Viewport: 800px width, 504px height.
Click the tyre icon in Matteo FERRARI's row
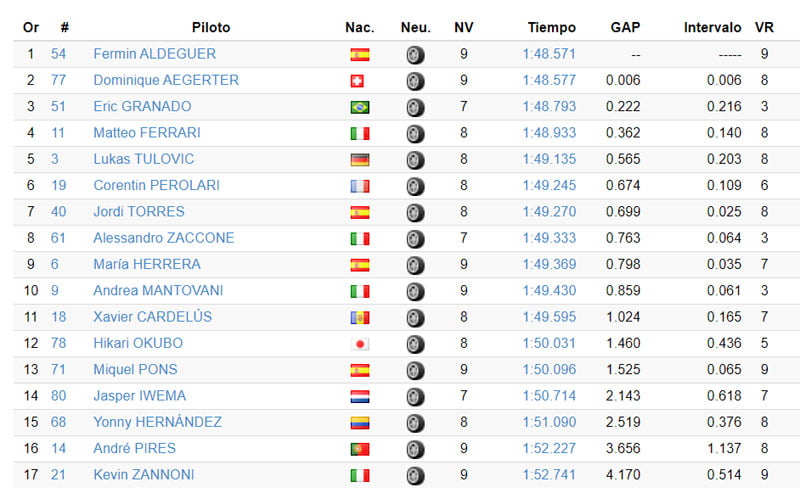point(415,133)
